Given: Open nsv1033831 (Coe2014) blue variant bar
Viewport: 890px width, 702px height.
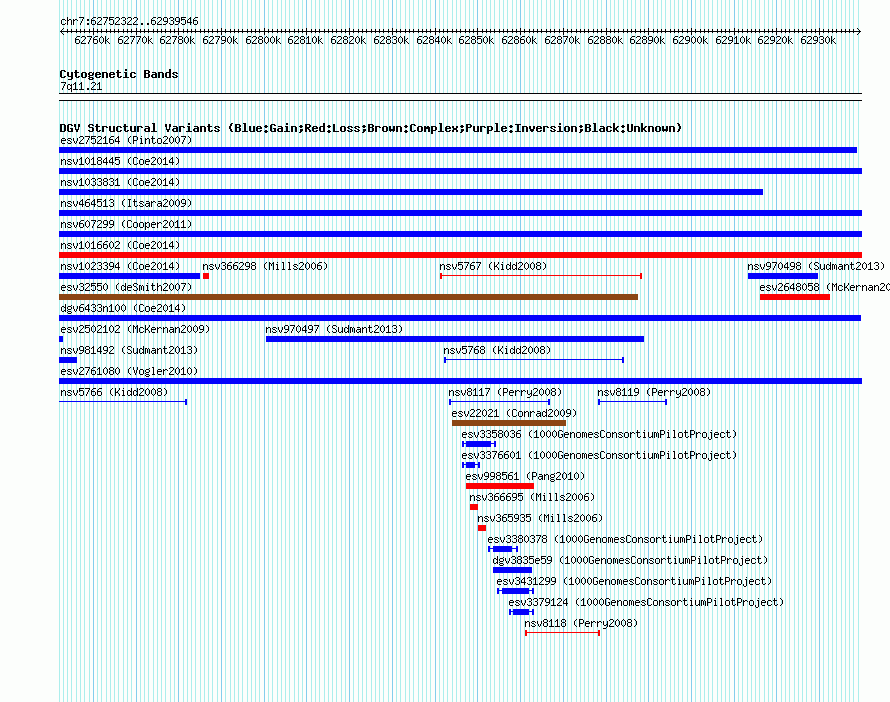Looking at the screenshot, I should (x=411, y=192).
